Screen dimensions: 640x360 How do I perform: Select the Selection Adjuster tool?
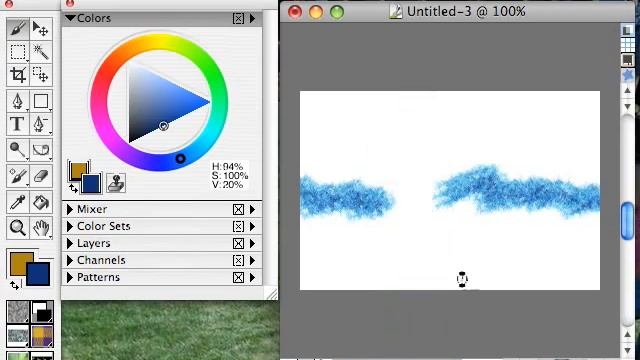click(x=41, y=75)
